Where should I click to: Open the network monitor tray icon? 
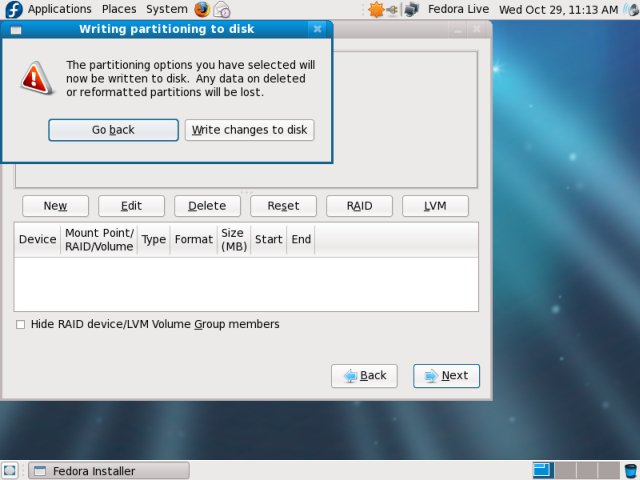411,9
